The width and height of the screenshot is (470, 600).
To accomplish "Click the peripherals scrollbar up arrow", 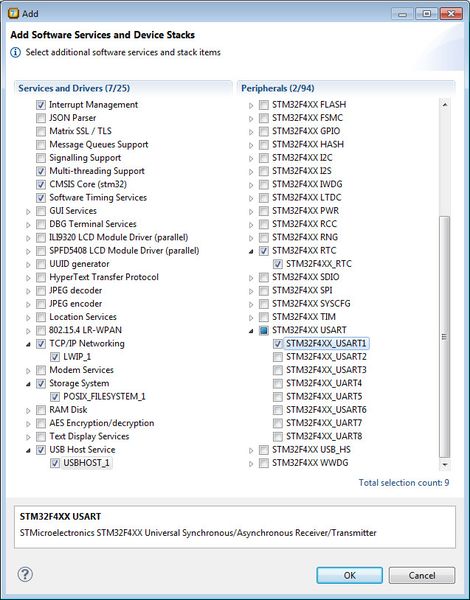I will (445, 104).
